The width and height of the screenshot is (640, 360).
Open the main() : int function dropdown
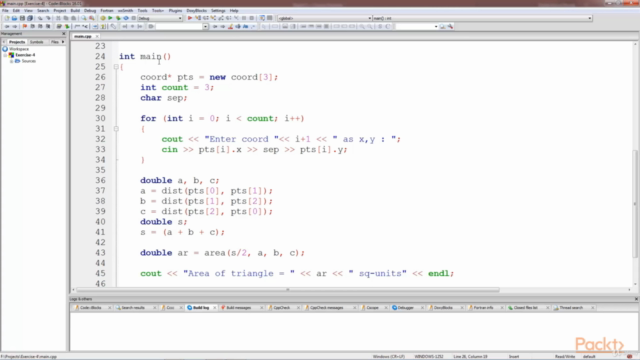482,18
